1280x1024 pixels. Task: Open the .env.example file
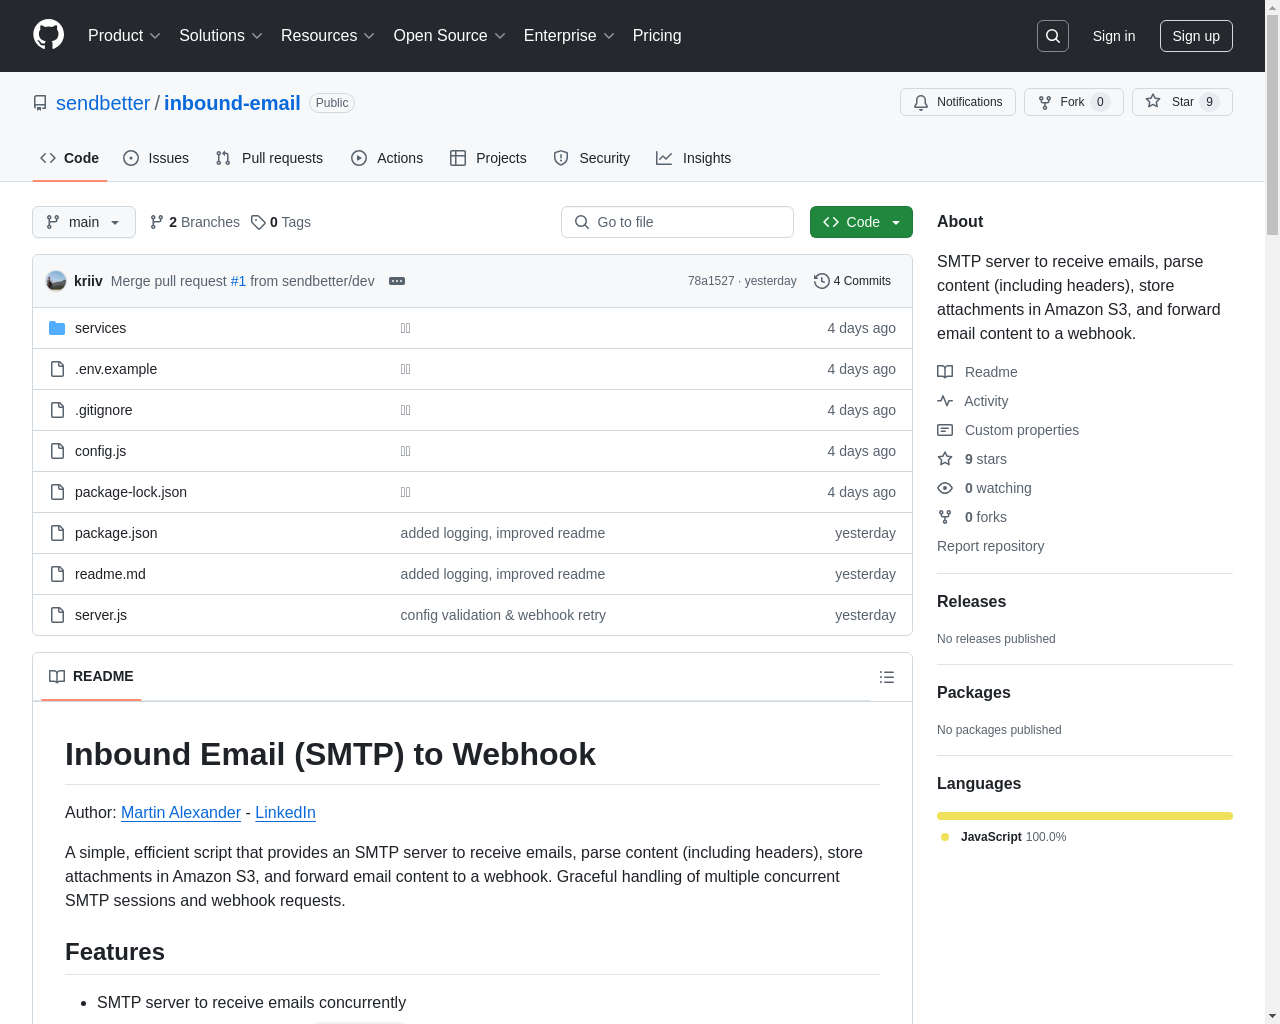(x=116, y=369)
